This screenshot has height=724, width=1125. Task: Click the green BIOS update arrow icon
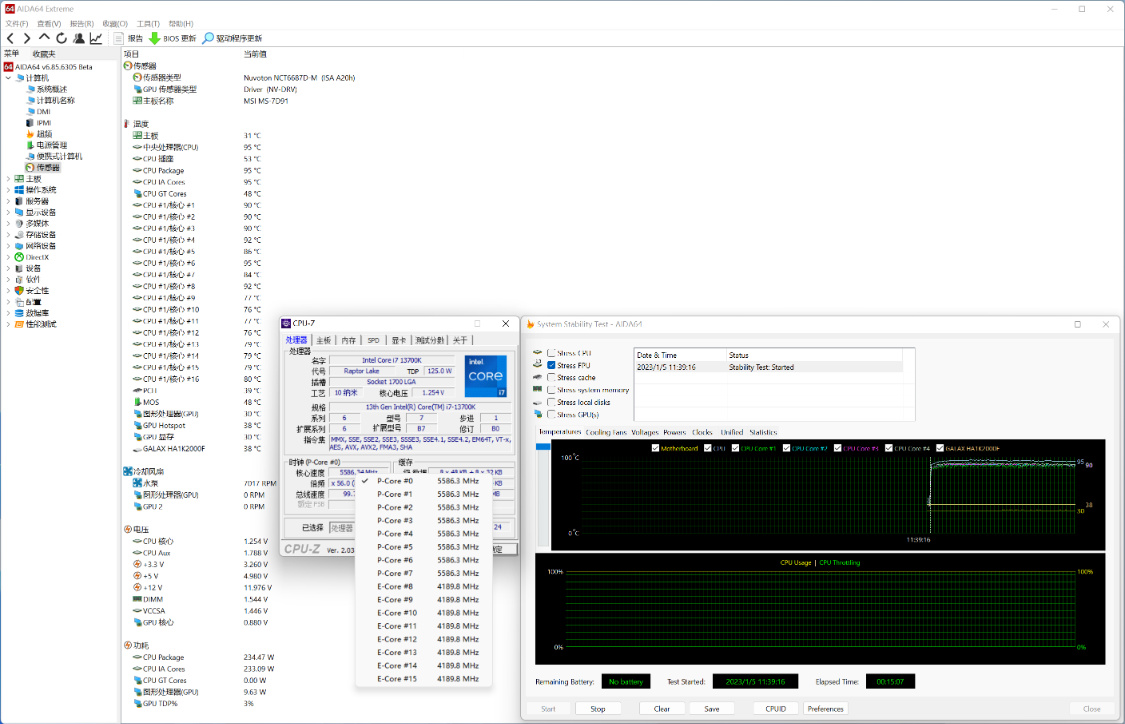coord(155,38)
